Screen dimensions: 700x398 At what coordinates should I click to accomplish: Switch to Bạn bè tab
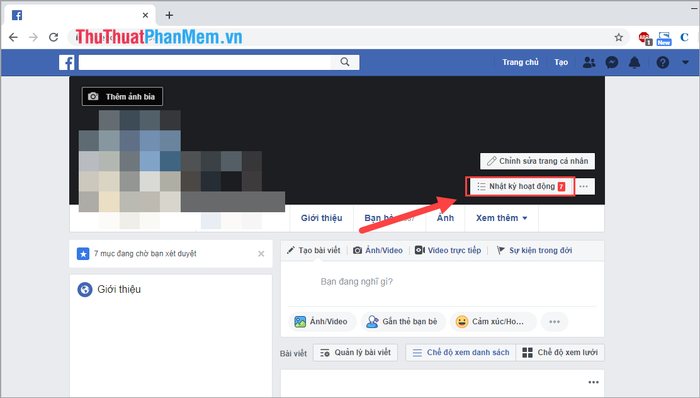coord(389,218)
